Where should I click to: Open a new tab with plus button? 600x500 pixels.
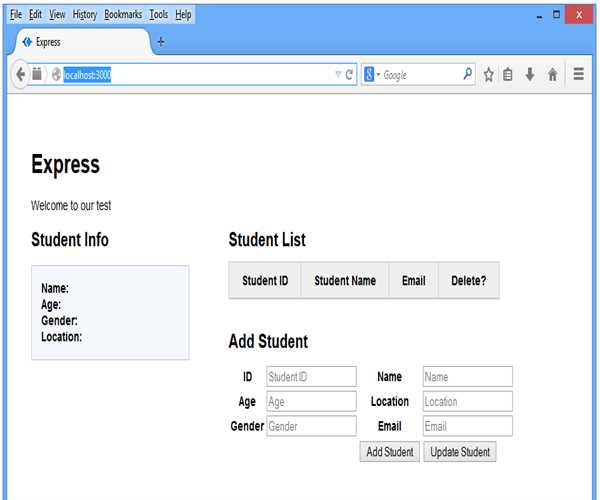161,42
